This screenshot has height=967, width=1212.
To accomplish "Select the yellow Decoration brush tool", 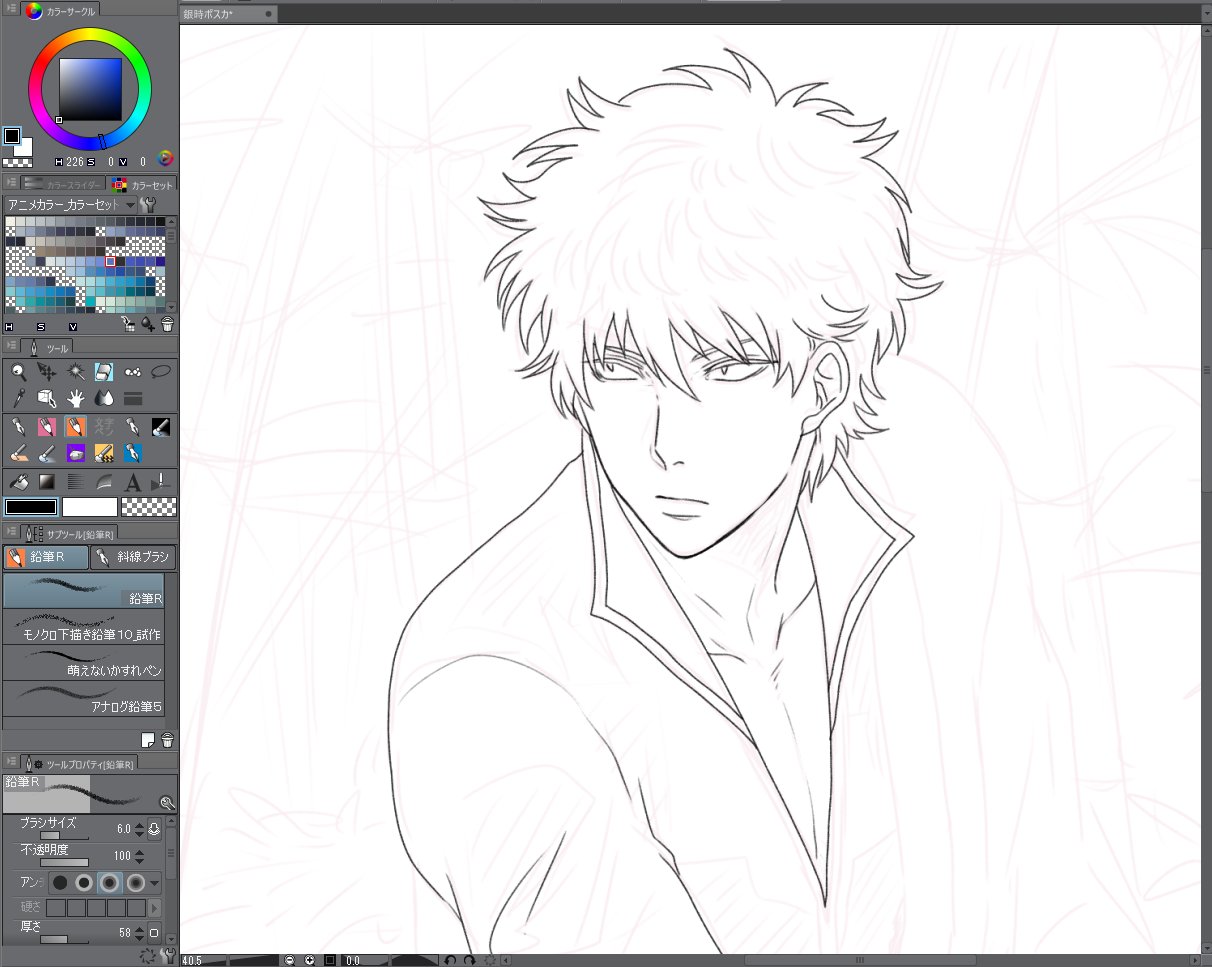I will 104,454.
